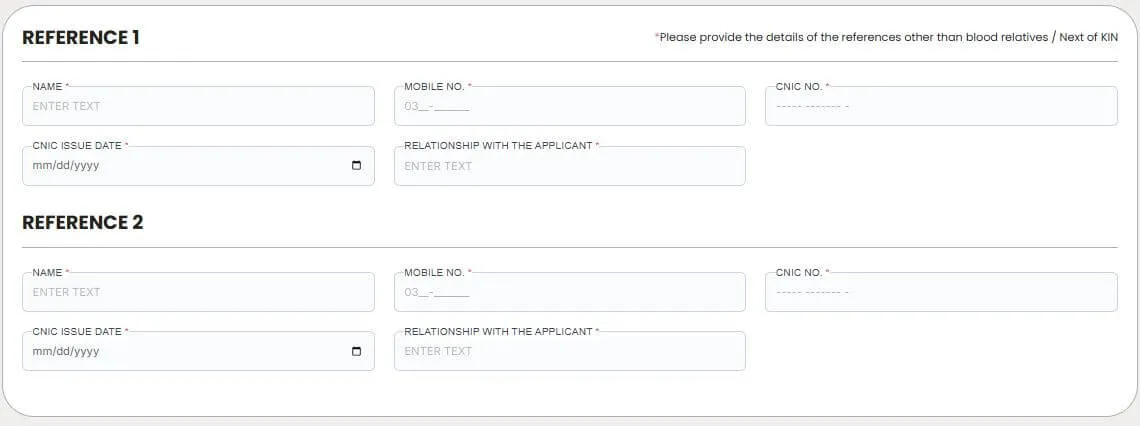Click the REFERENCE 1 section heading
The image size is (1140, 426).
[81, 38]
